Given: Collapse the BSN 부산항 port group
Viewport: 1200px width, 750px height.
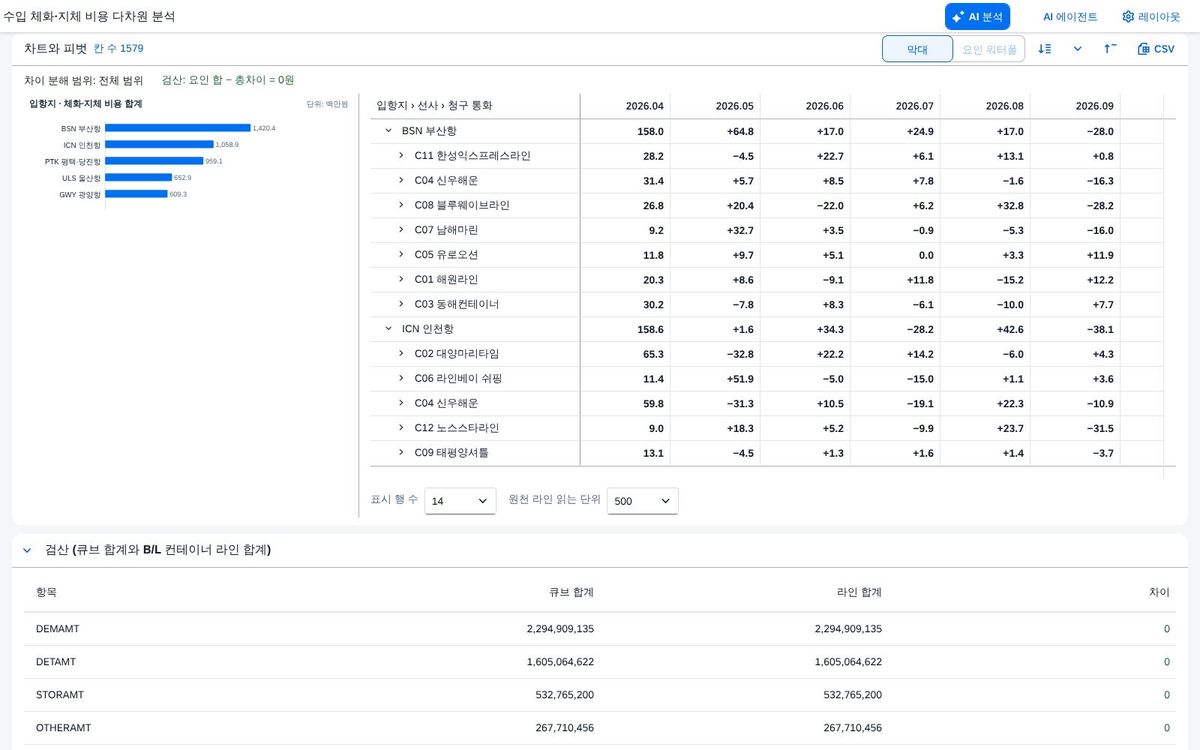Looking at the screenshot, I should (389, 131).
